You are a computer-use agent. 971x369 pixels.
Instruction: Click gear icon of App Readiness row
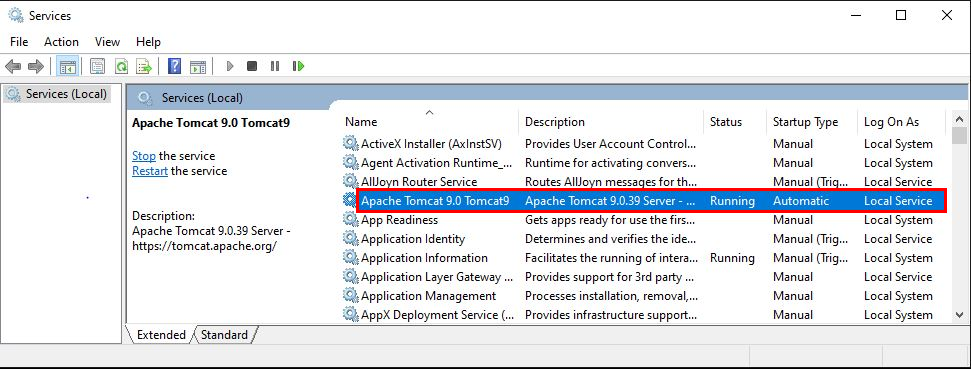[351, 220]
